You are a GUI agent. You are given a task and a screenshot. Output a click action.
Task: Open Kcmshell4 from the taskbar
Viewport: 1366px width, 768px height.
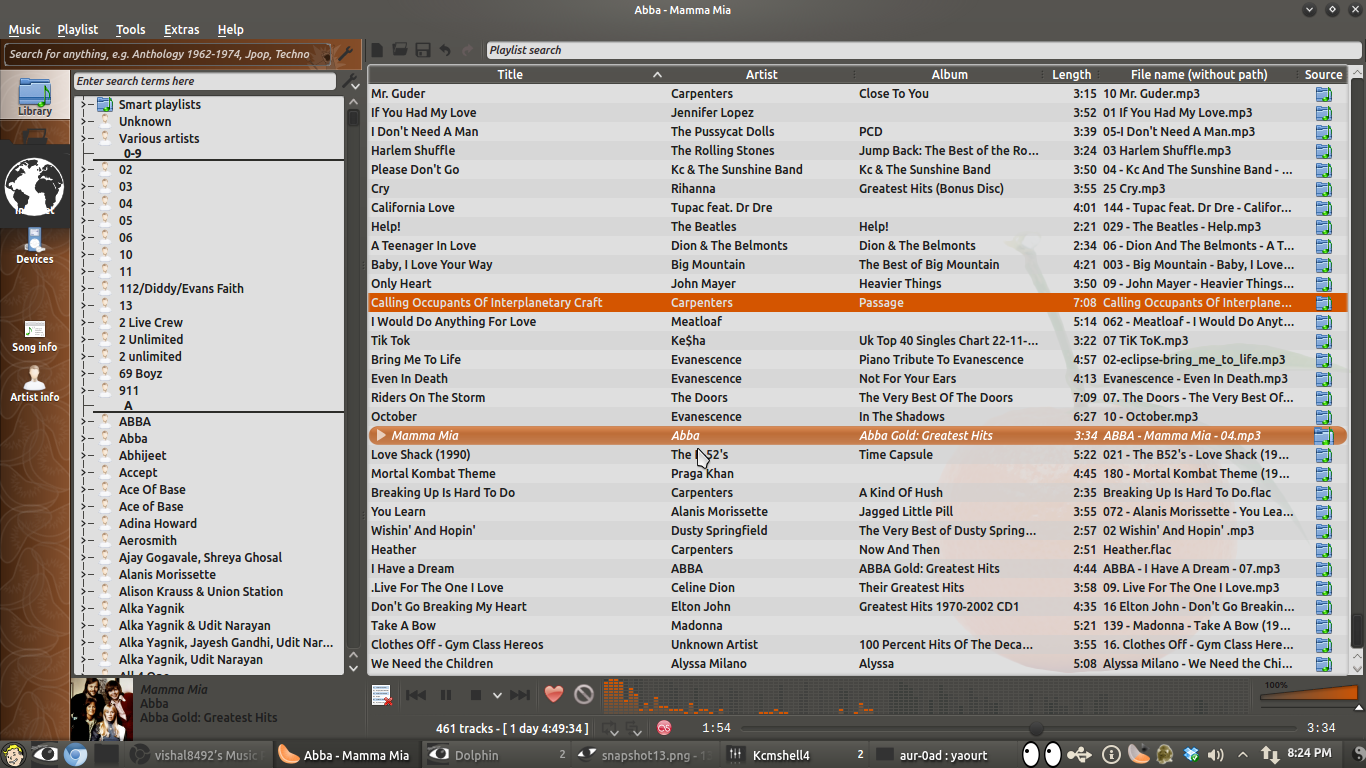tap(795, 755)
